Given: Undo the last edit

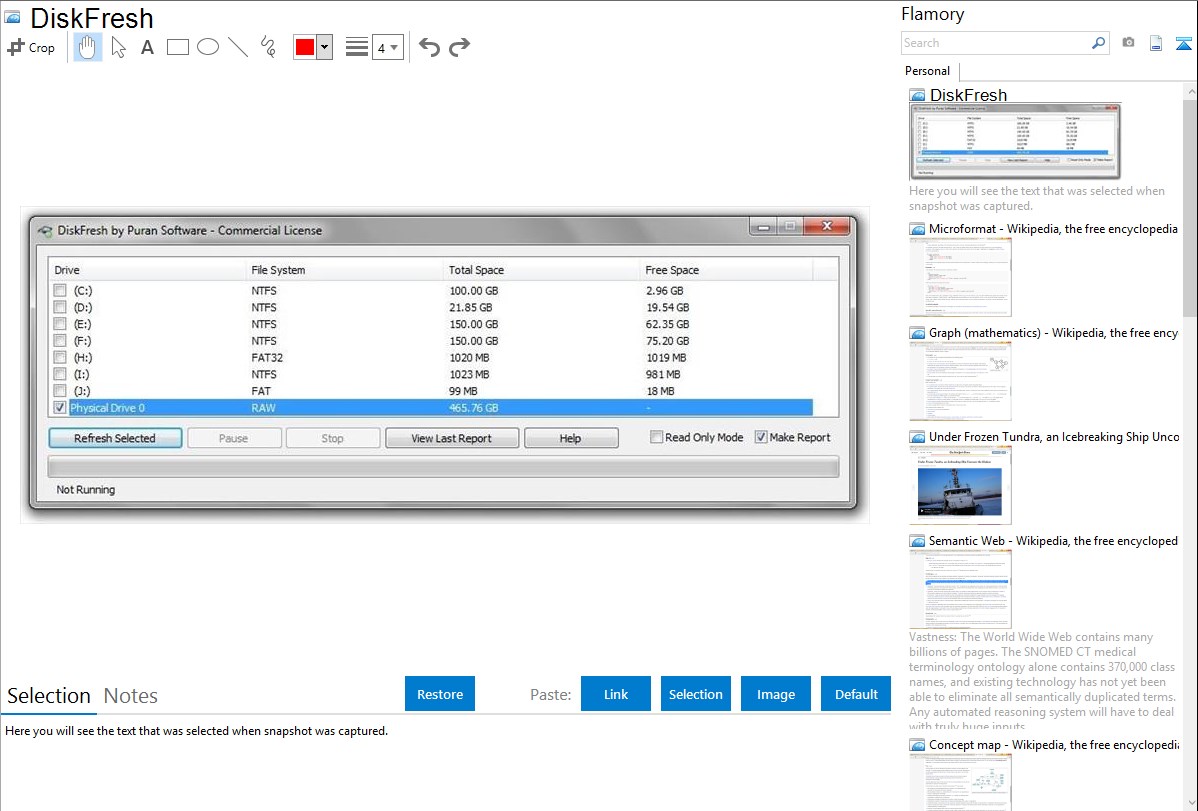Looking at the screenshot, I should click(429, 47).
